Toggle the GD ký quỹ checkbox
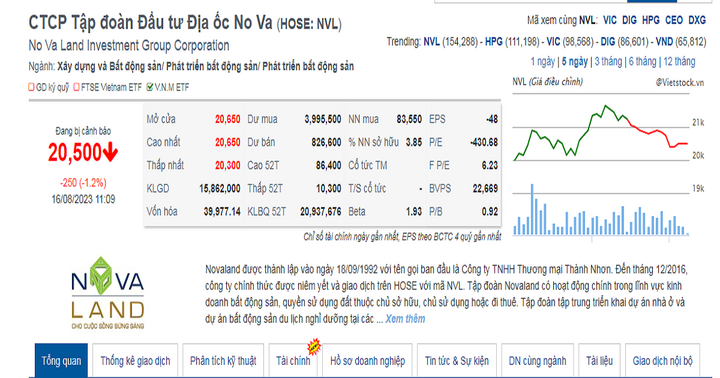The height and width of the screenshot is (378, 720). coord(31,87)
